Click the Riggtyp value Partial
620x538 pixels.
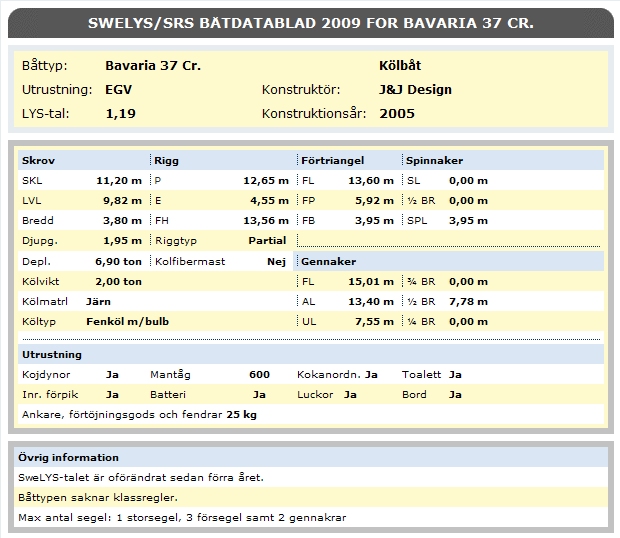(x=267, y=241)
